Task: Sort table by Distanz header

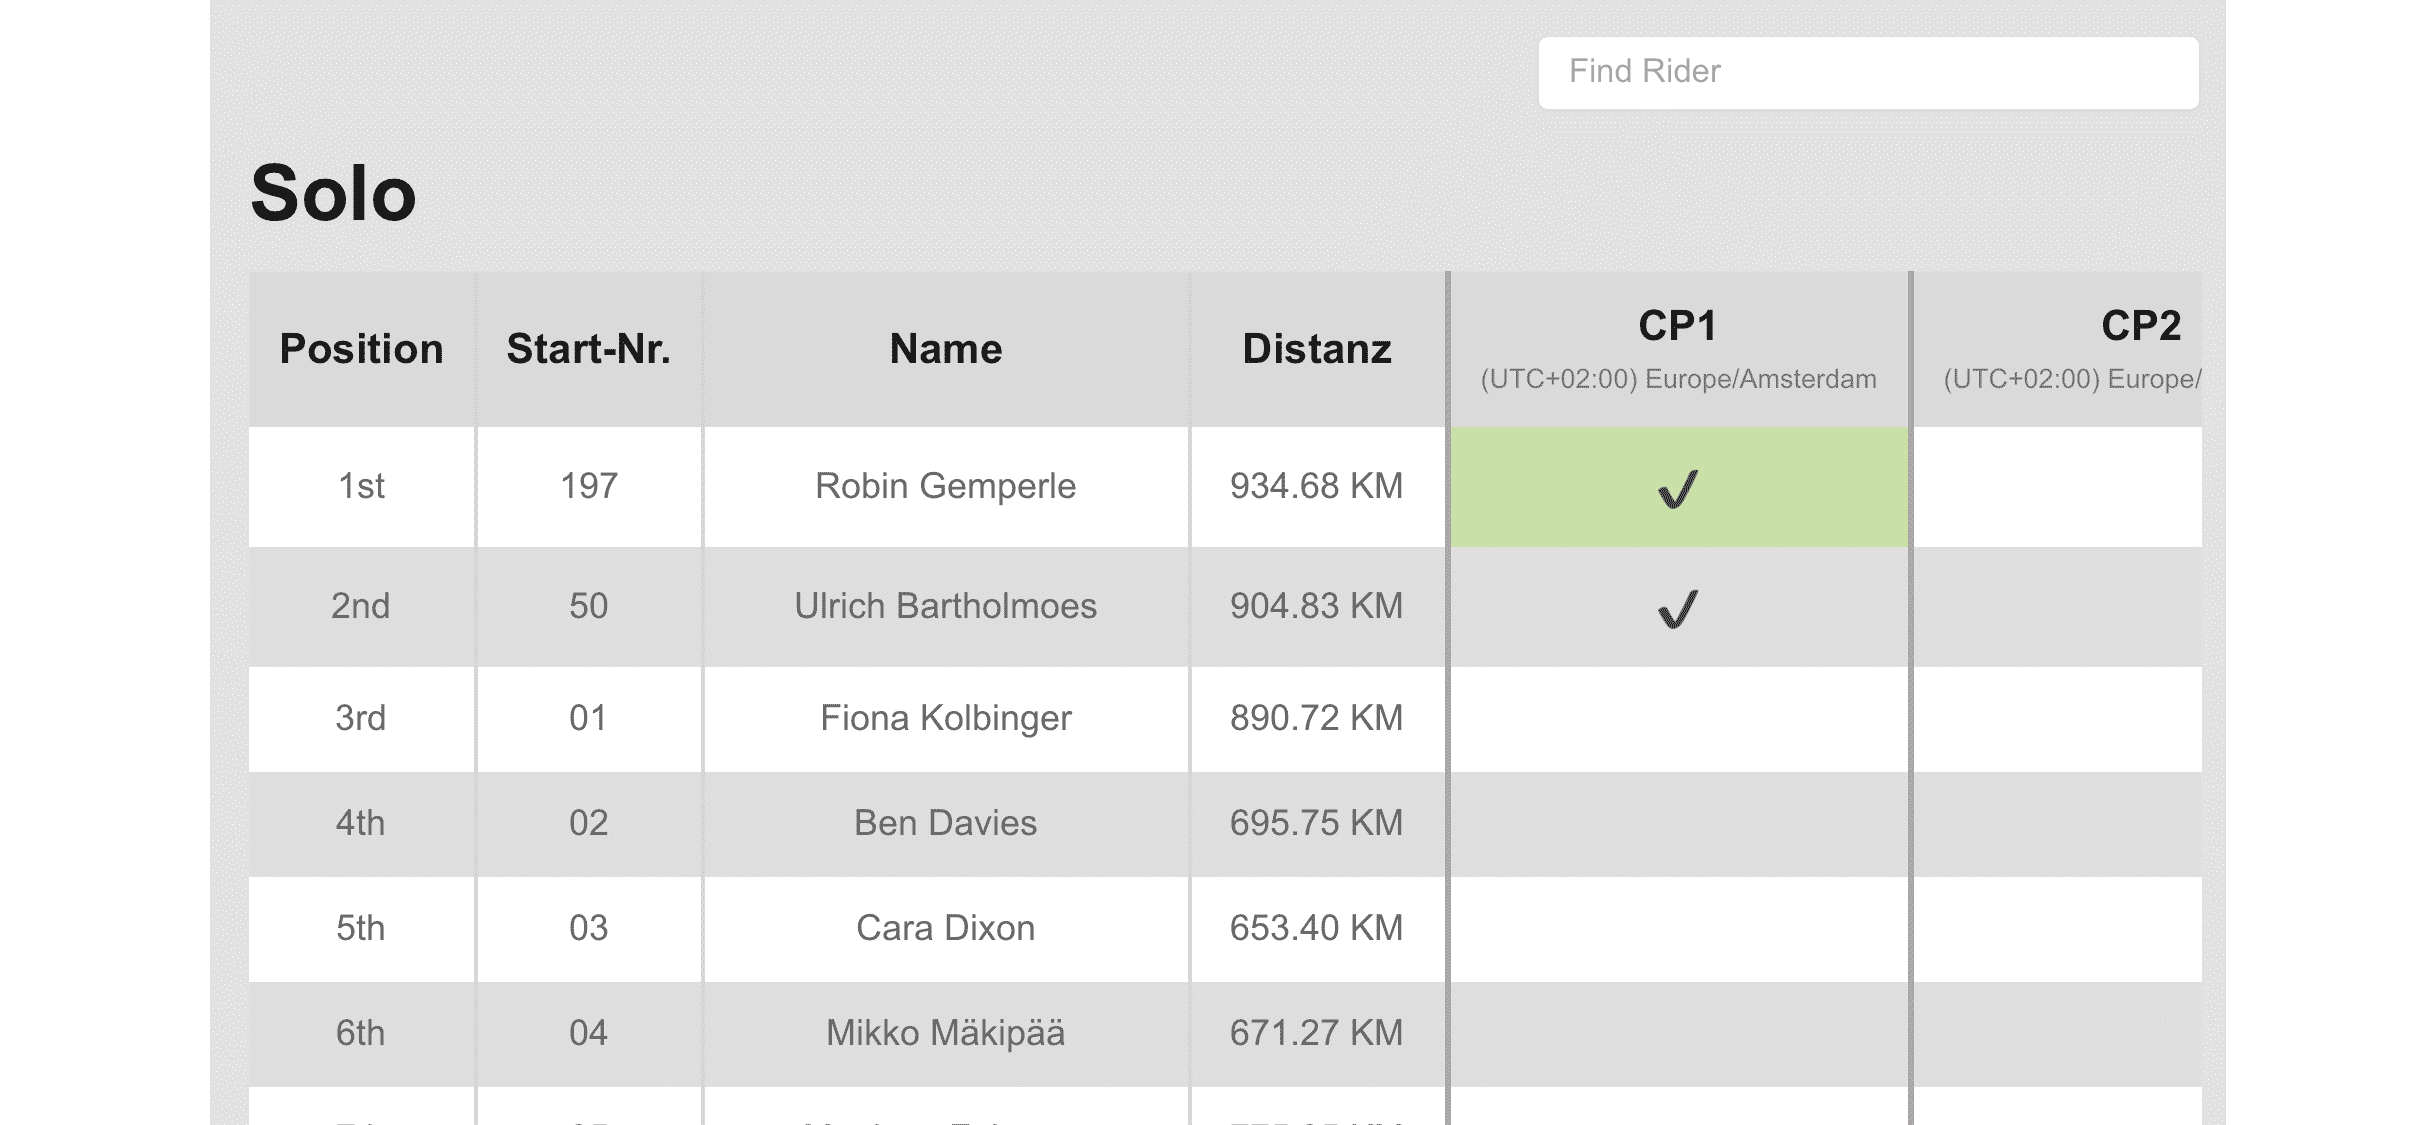Action: (1316, 349)
